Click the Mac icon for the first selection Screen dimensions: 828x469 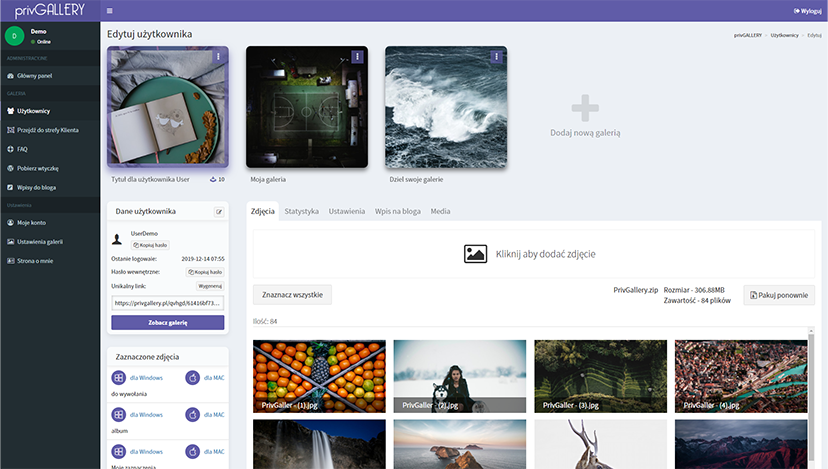pos(193,378)
